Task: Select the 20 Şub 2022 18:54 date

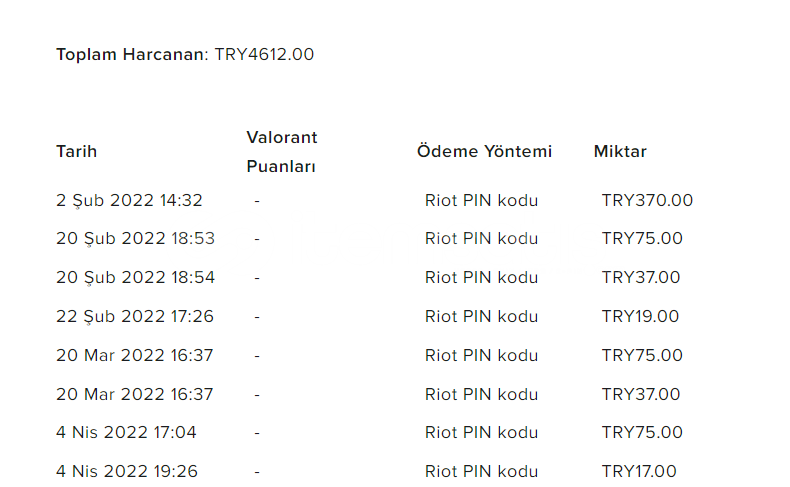Action: pyautogui.click(x=136, y=277)
